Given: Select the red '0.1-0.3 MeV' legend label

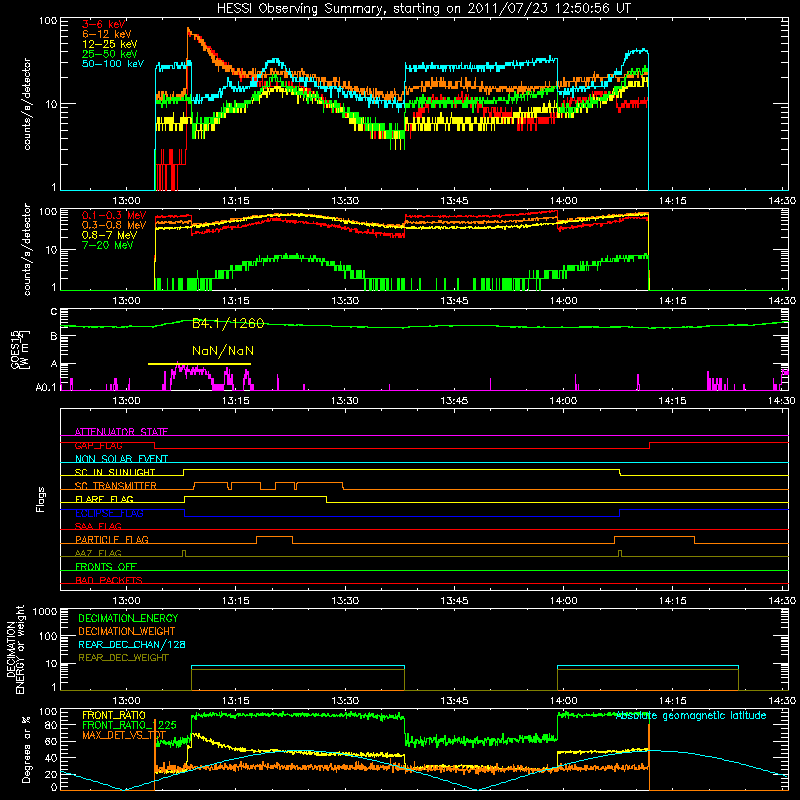Looking at the screenshot, I should coord(114,215).
